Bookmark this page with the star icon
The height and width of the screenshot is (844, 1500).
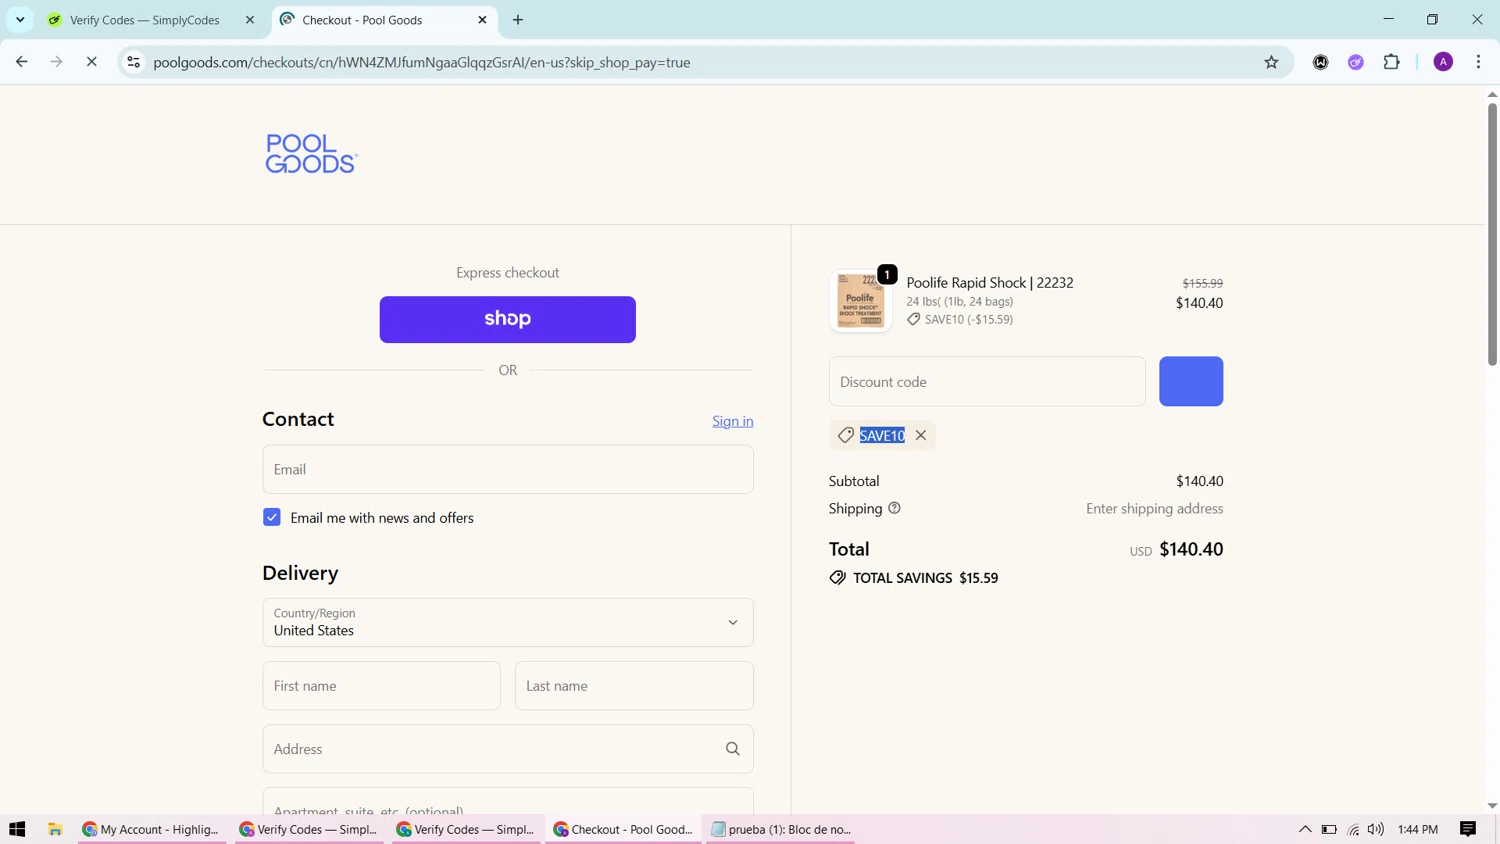tap(1272, 62)
